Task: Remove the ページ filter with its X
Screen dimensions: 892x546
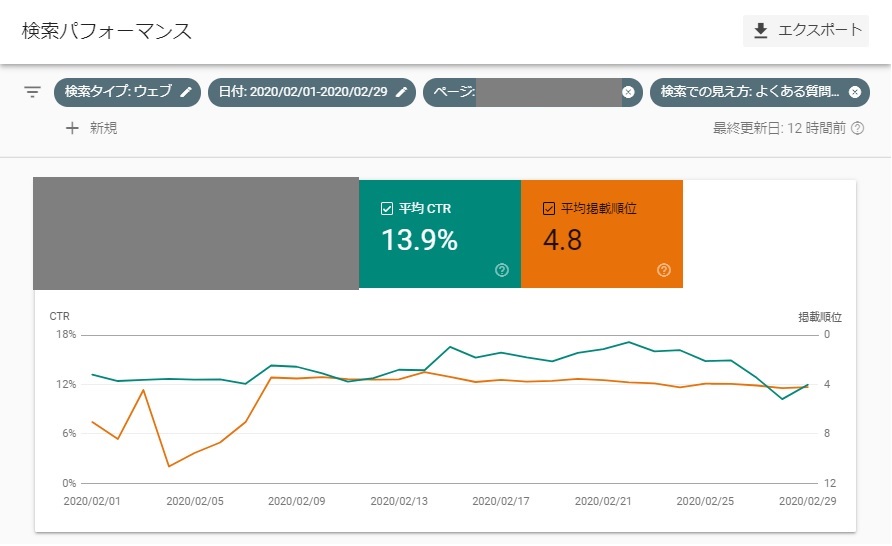Action: click(x=628, y=92)
